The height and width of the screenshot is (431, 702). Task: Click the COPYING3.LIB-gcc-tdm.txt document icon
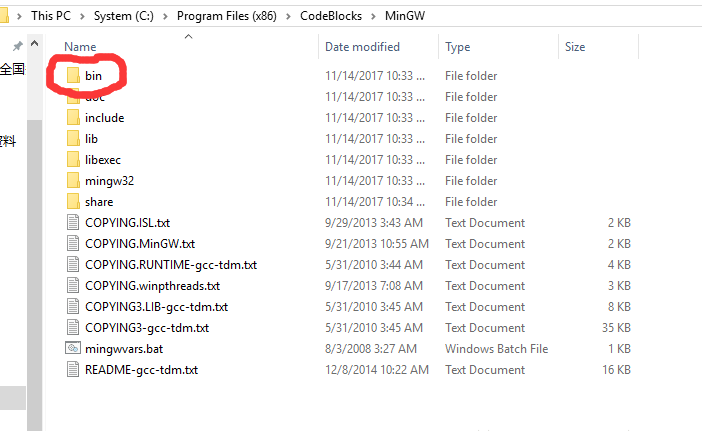(73, 307)
